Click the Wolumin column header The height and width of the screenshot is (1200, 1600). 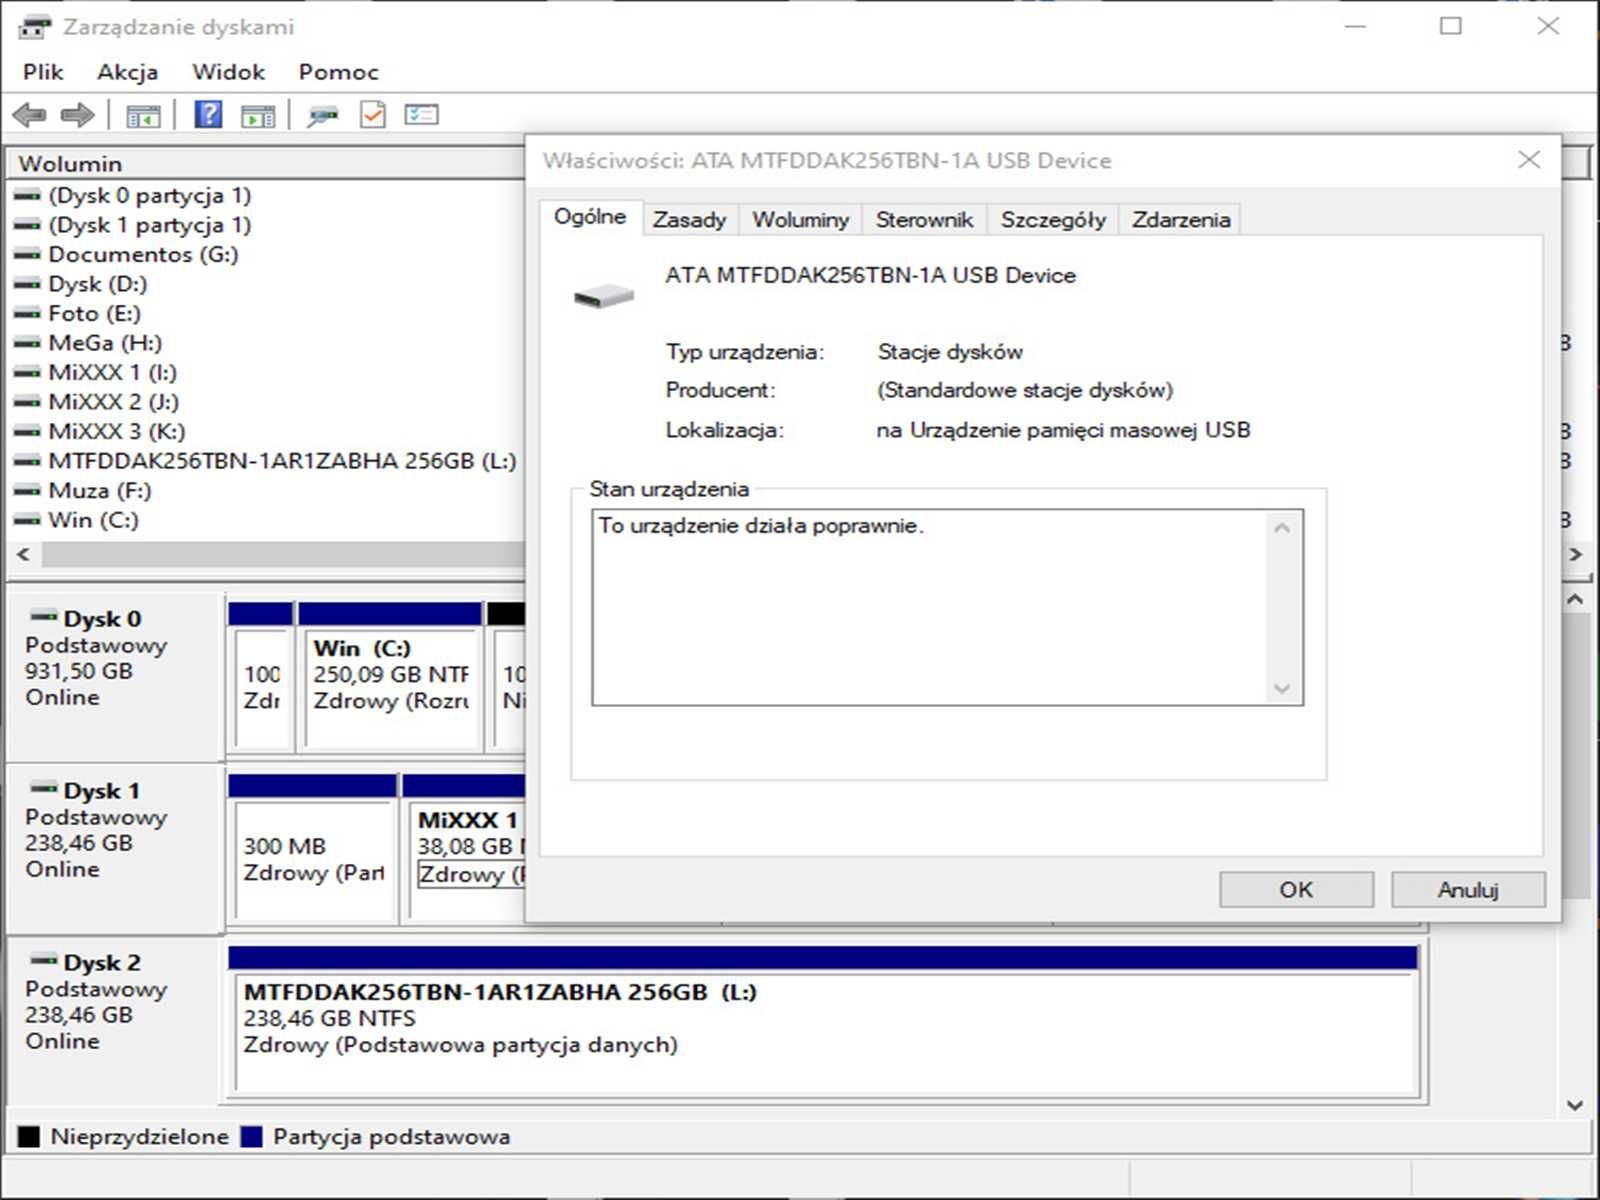(266, 163)
